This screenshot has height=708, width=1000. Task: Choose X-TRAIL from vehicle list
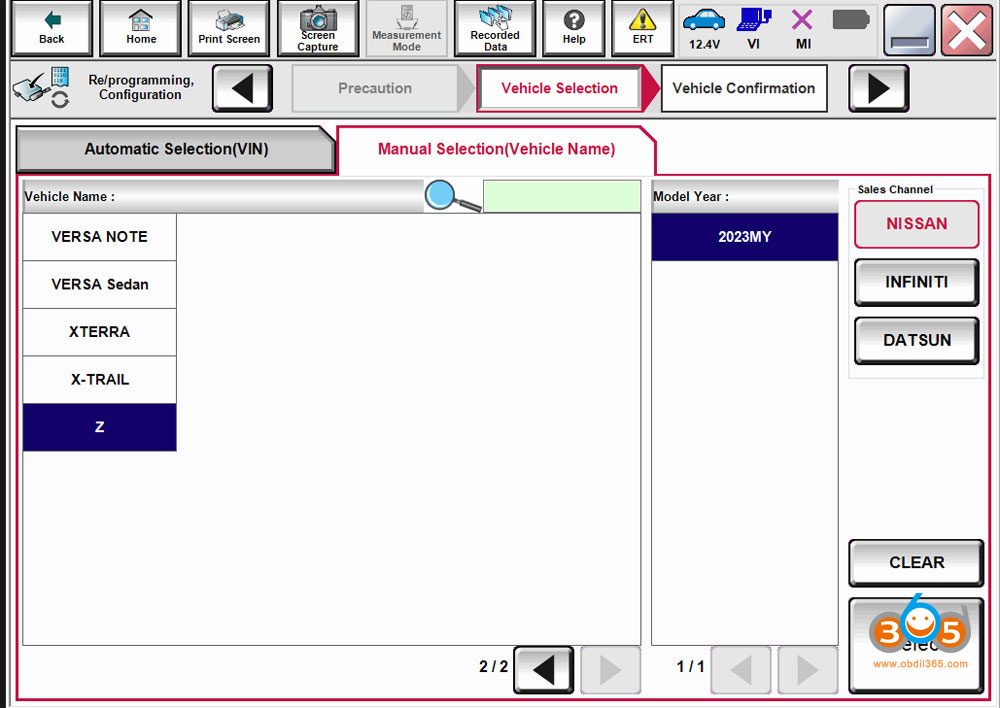coord(99,380)
